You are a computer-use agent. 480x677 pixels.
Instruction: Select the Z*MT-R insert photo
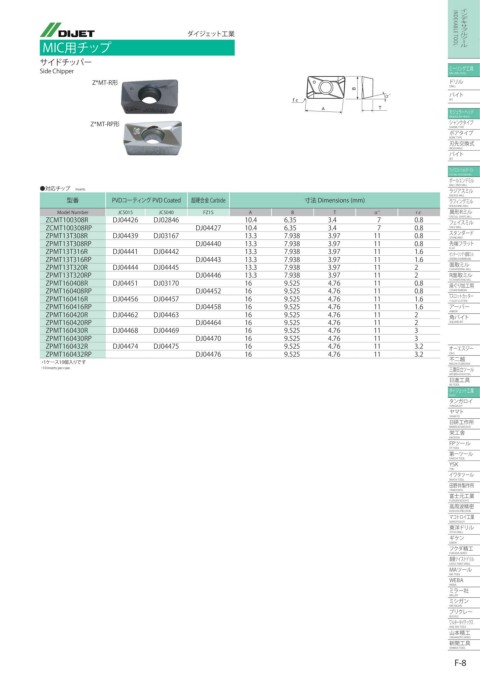[149, 96]
